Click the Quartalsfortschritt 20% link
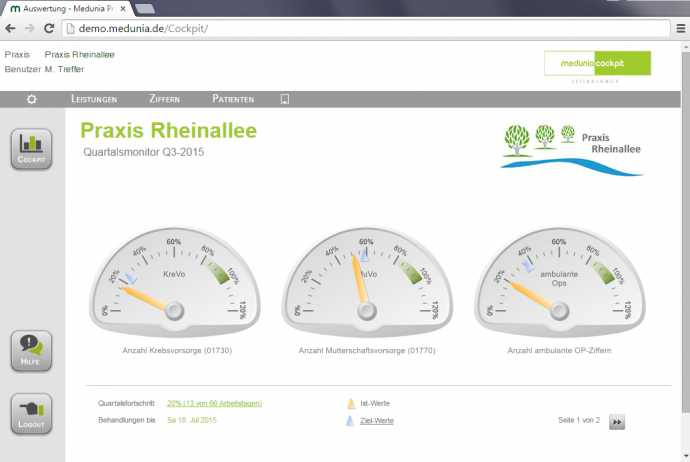Viewport: 690px width, 462px height. point(214,403)
